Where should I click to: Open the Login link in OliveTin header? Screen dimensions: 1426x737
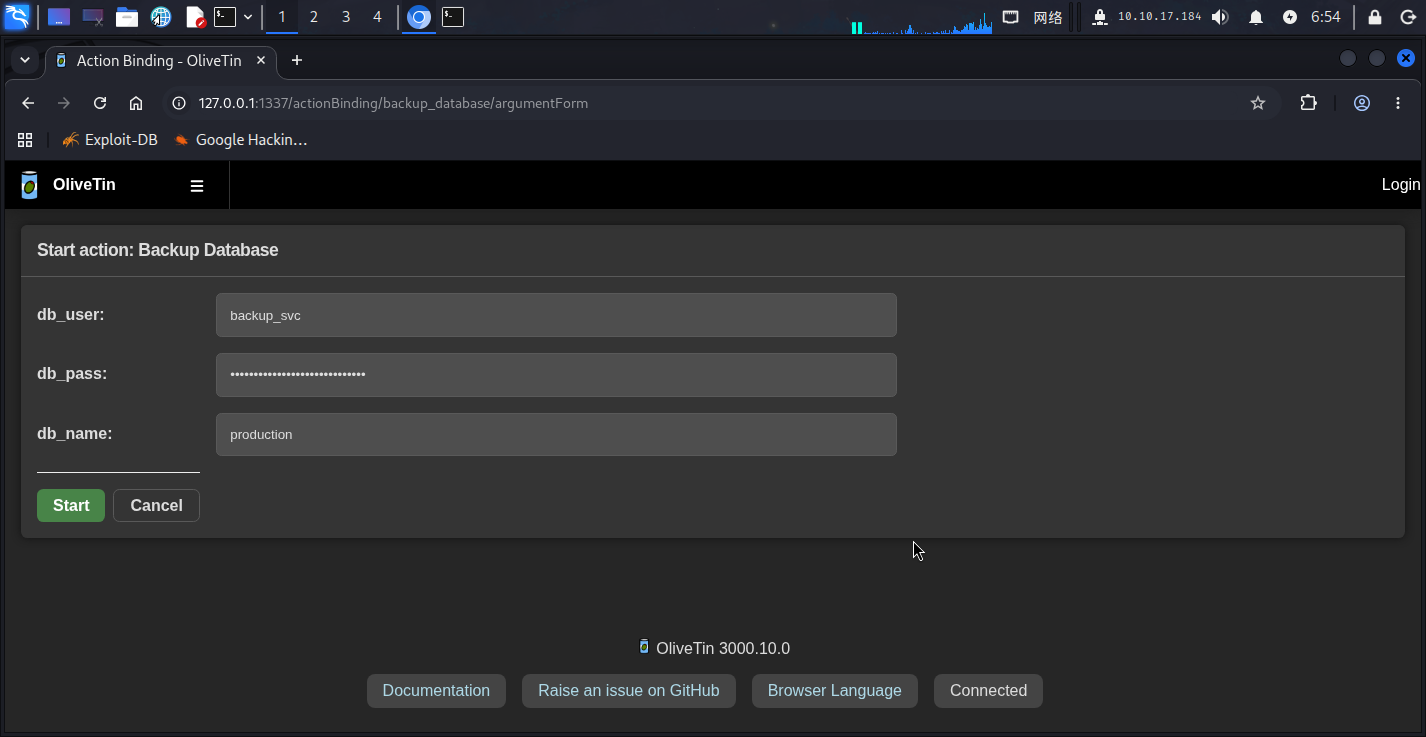pyautogui.click(x=1401, y=185)
